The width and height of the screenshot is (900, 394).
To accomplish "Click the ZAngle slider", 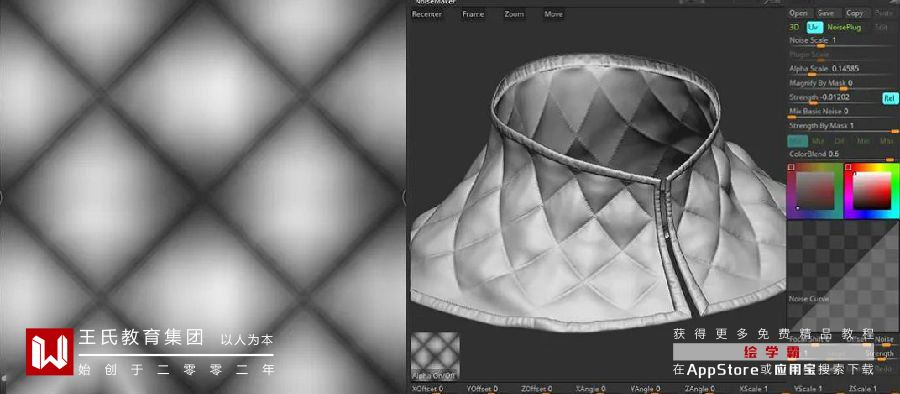I will tap(709, 389).
